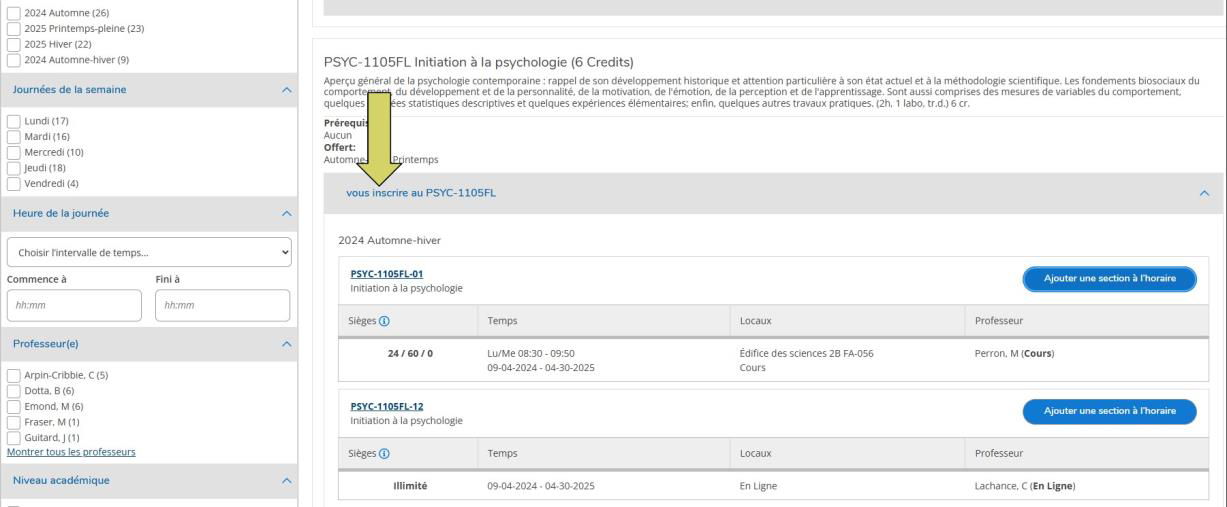Filter by professor Dotta, B (6)
This screenshot has width=1227, height=507.
13,390
